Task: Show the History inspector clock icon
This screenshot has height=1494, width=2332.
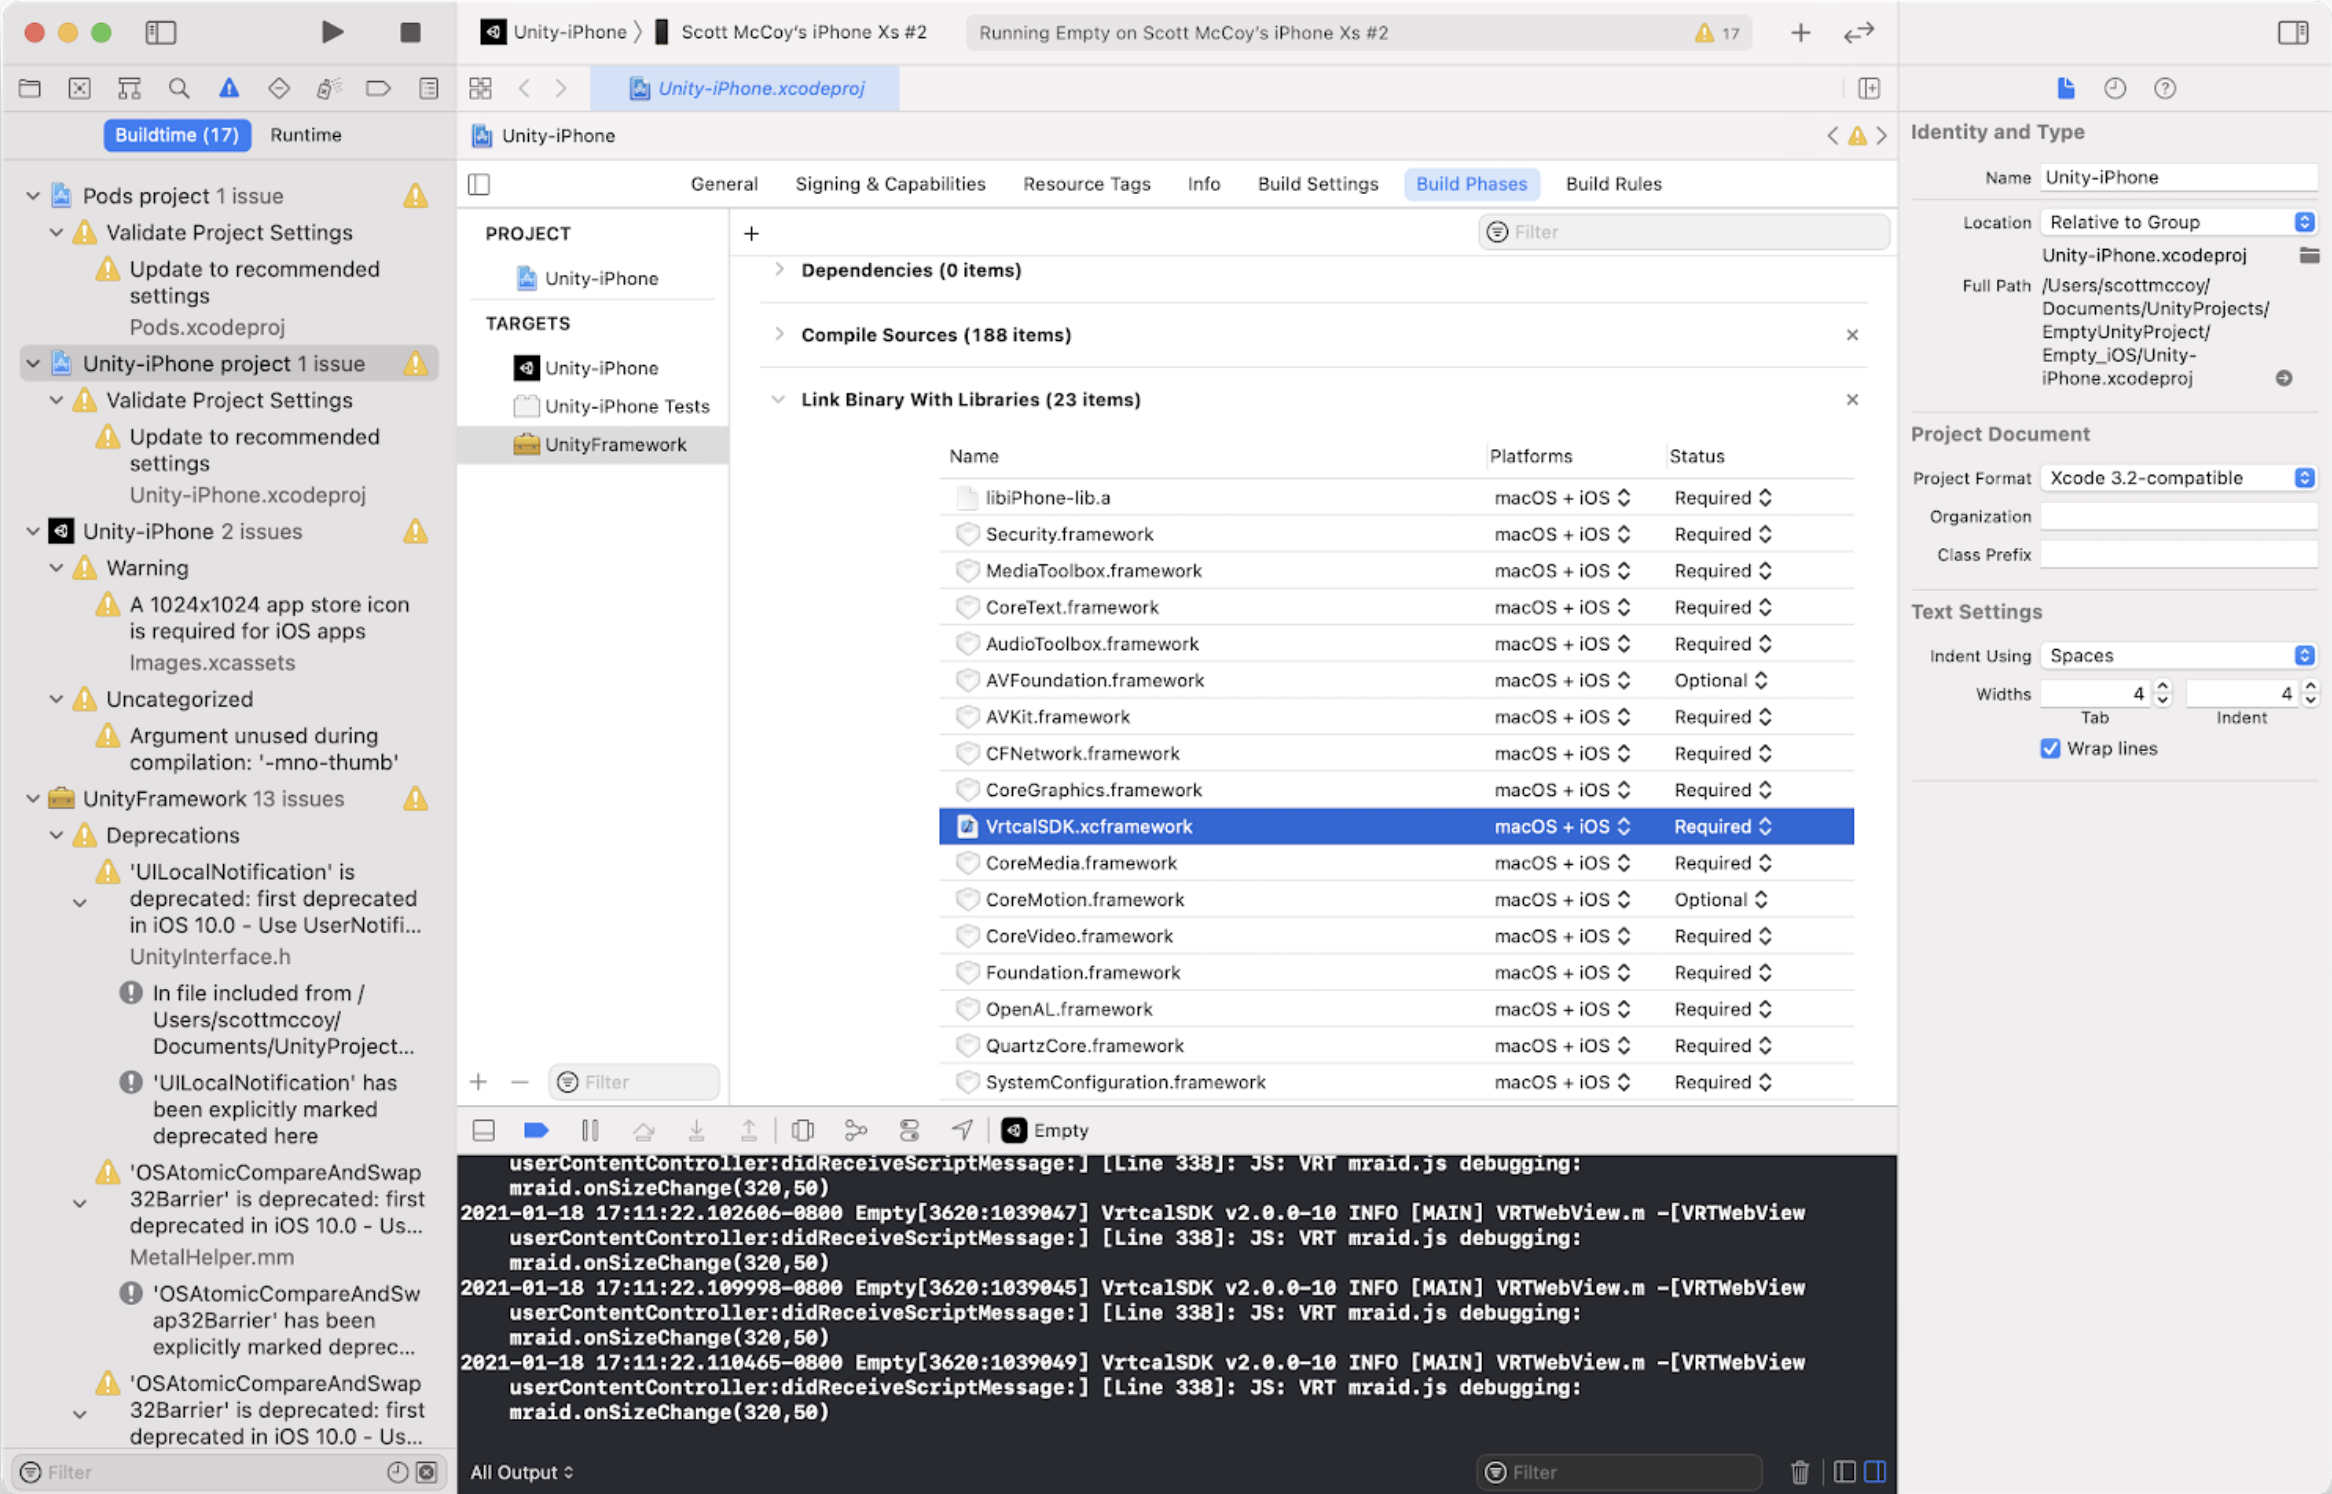Action: tap(2114, 88)
